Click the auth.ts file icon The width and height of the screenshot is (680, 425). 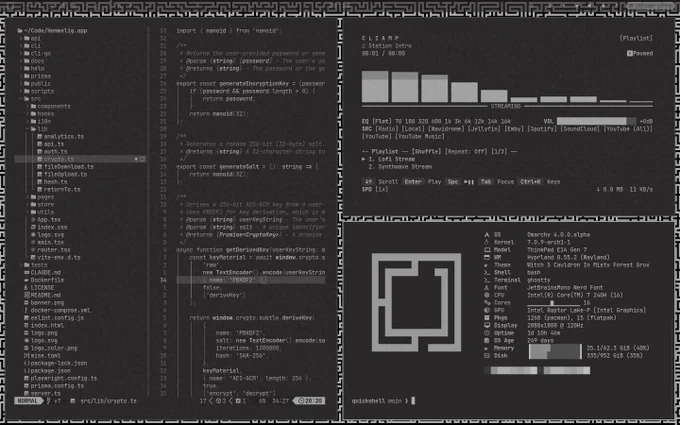click(x=39, y=152)
